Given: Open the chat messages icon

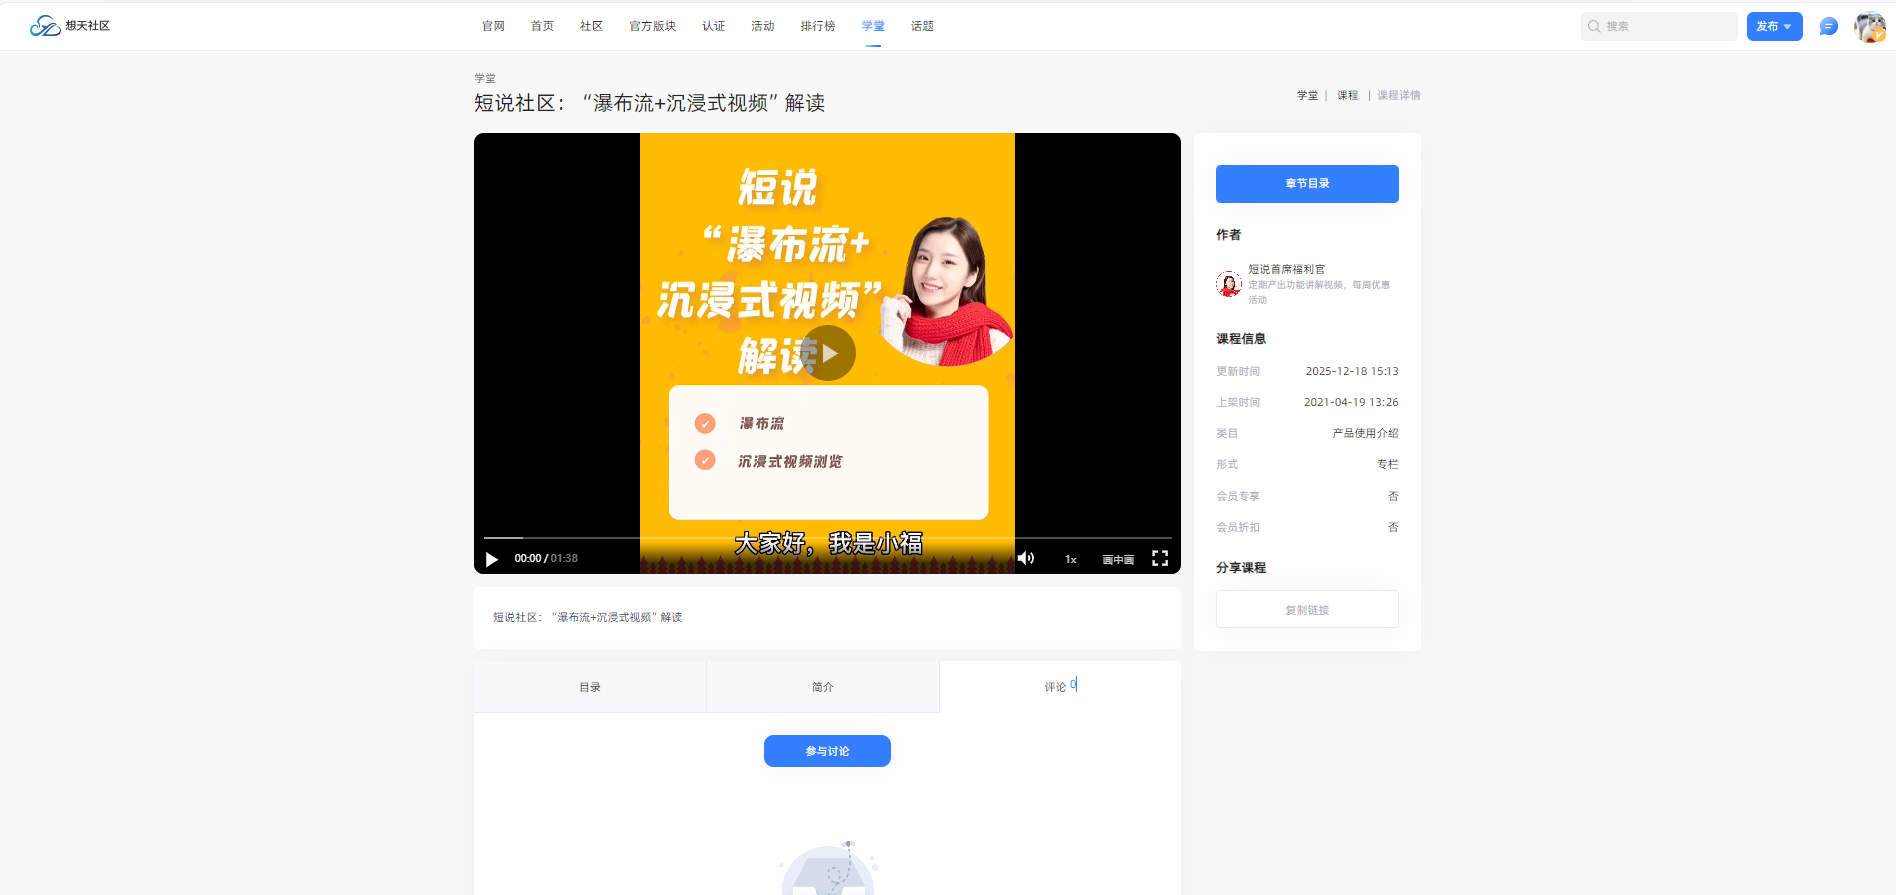Looking at the screenshot, I should [1828, 26].
